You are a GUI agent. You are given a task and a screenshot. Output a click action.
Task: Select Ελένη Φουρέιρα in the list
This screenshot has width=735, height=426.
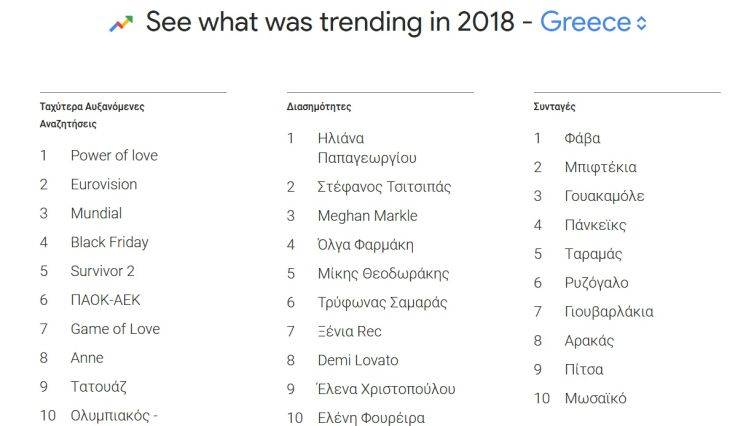pos(370,418)
